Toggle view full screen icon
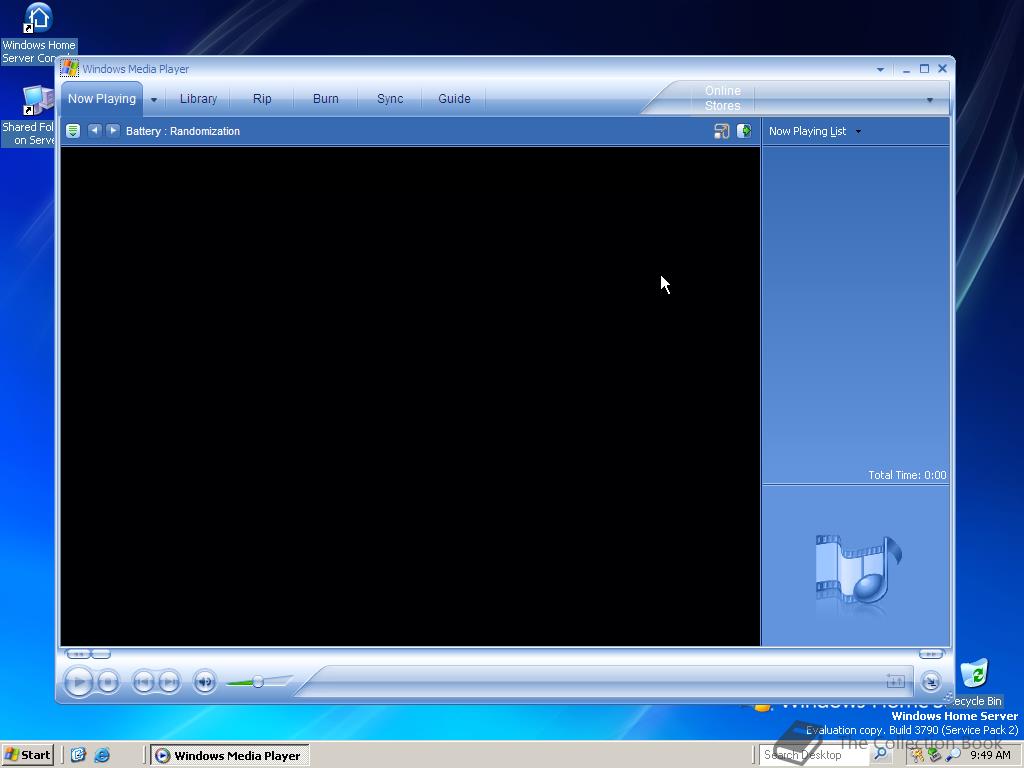The image size is (1024, 768). 722,131
